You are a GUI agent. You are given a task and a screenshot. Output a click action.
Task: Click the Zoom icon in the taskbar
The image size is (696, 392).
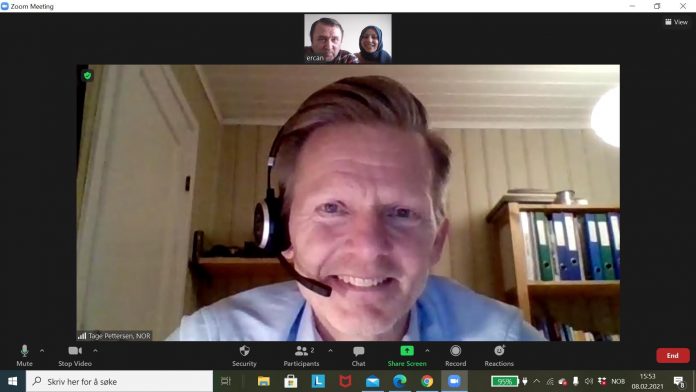click(x=454, y=381)
